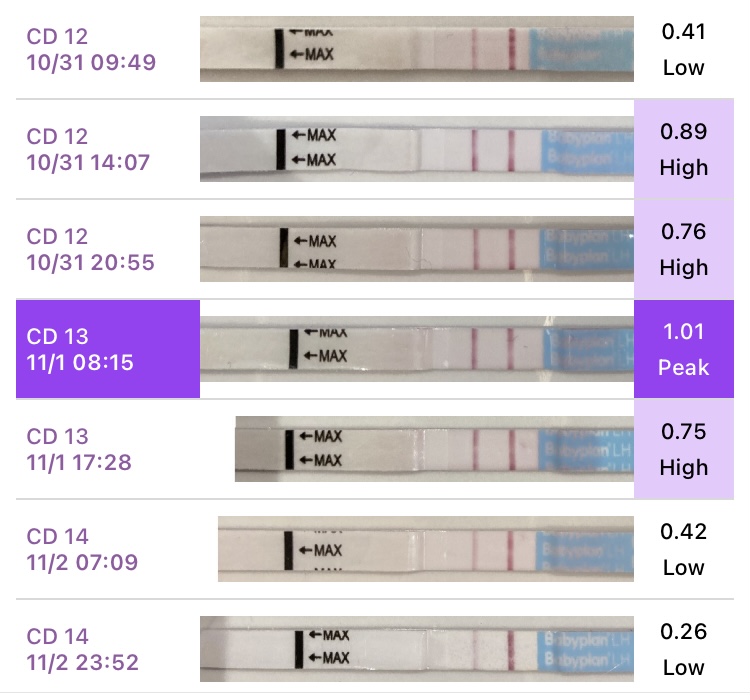The image size is (750, 700).
Task: Open the test strip photo from 10/31 09:49
Action: (417, 48)
